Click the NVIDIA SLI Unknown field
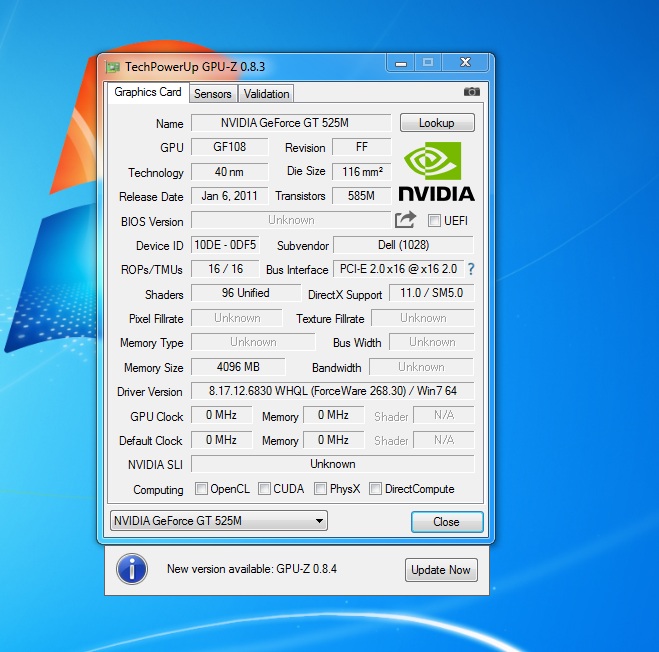The width and height of the screenshot is (659, 652). tap(332, 464)
